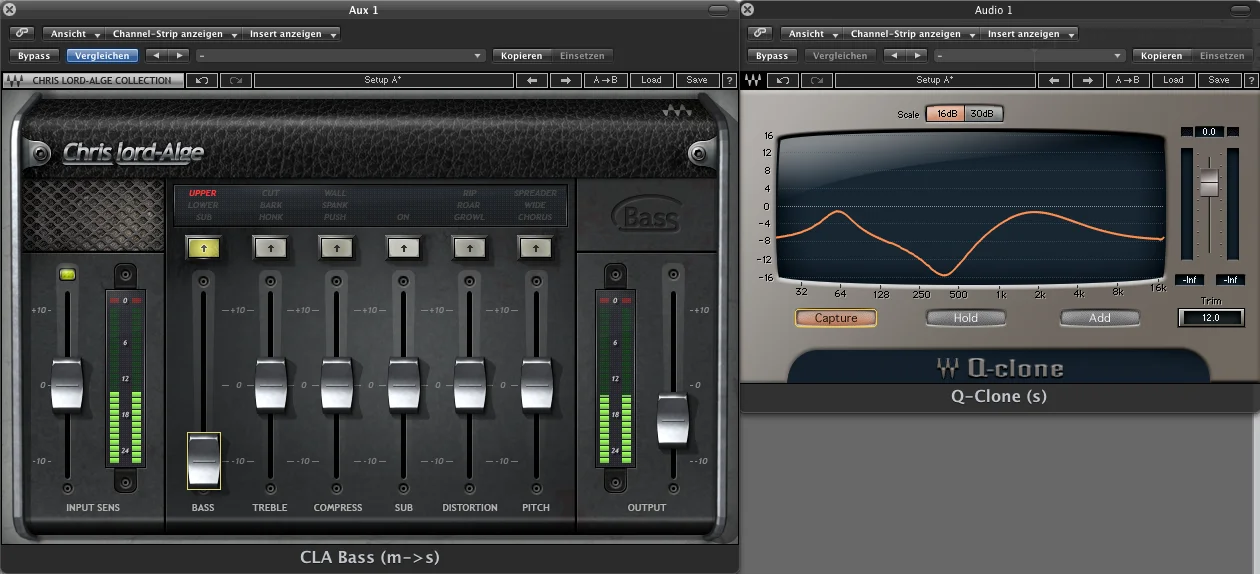Open Setup A* menu in CLA Bass toolbar
The image size is (1260, 574).
pyautogui.click(x=383, y=80)
